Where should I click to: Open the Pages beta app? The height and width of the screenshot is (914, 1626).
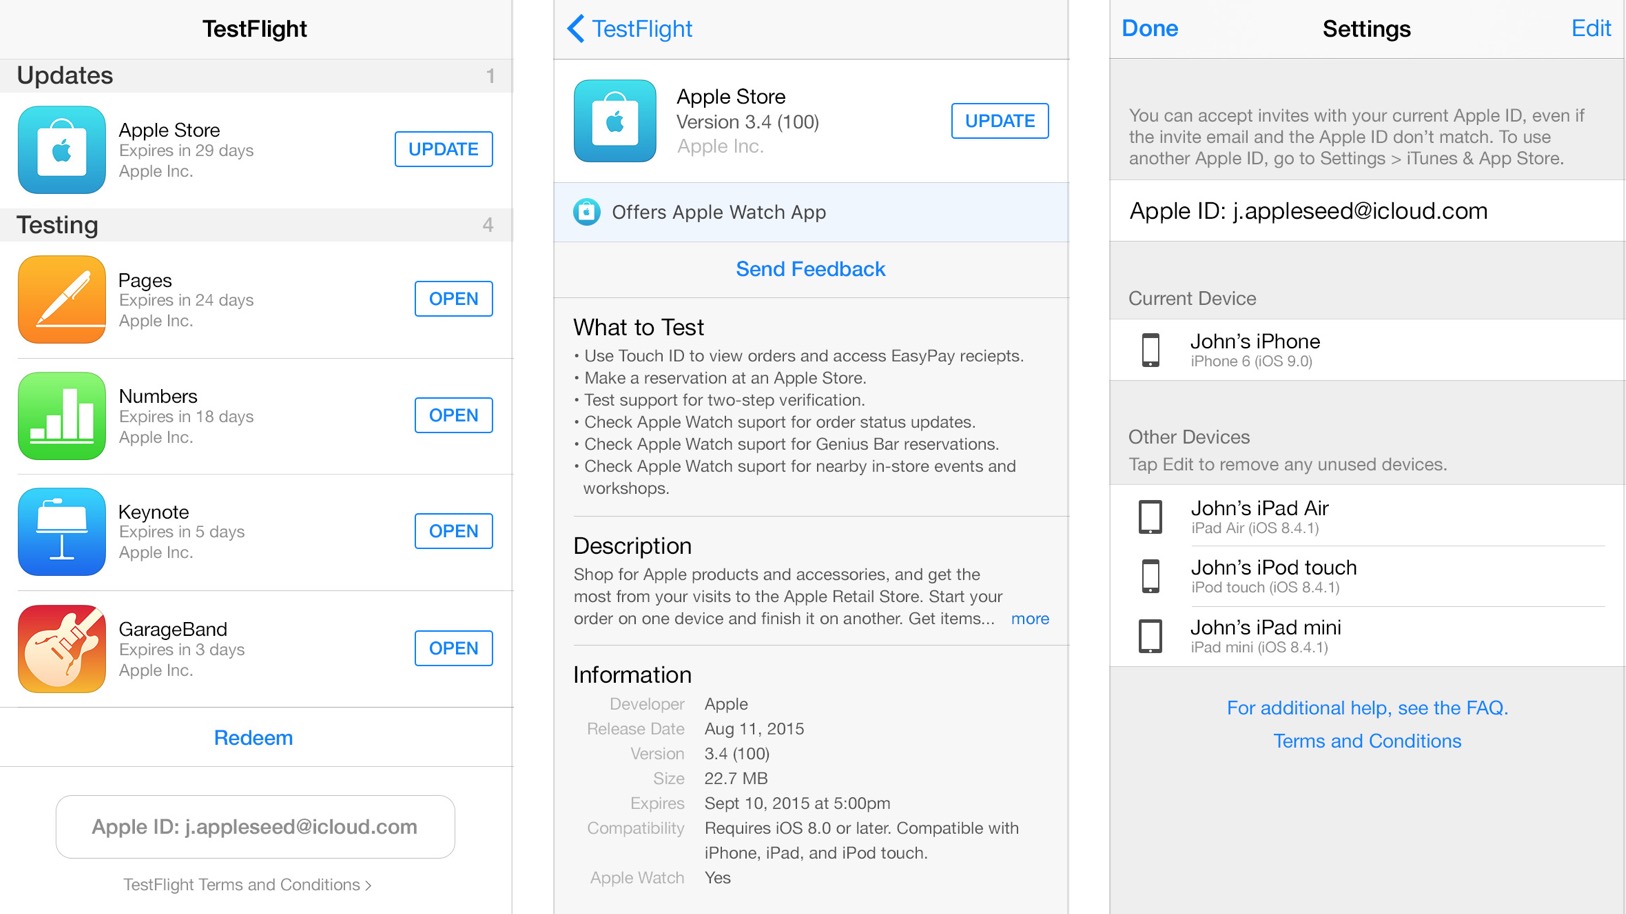454,299
